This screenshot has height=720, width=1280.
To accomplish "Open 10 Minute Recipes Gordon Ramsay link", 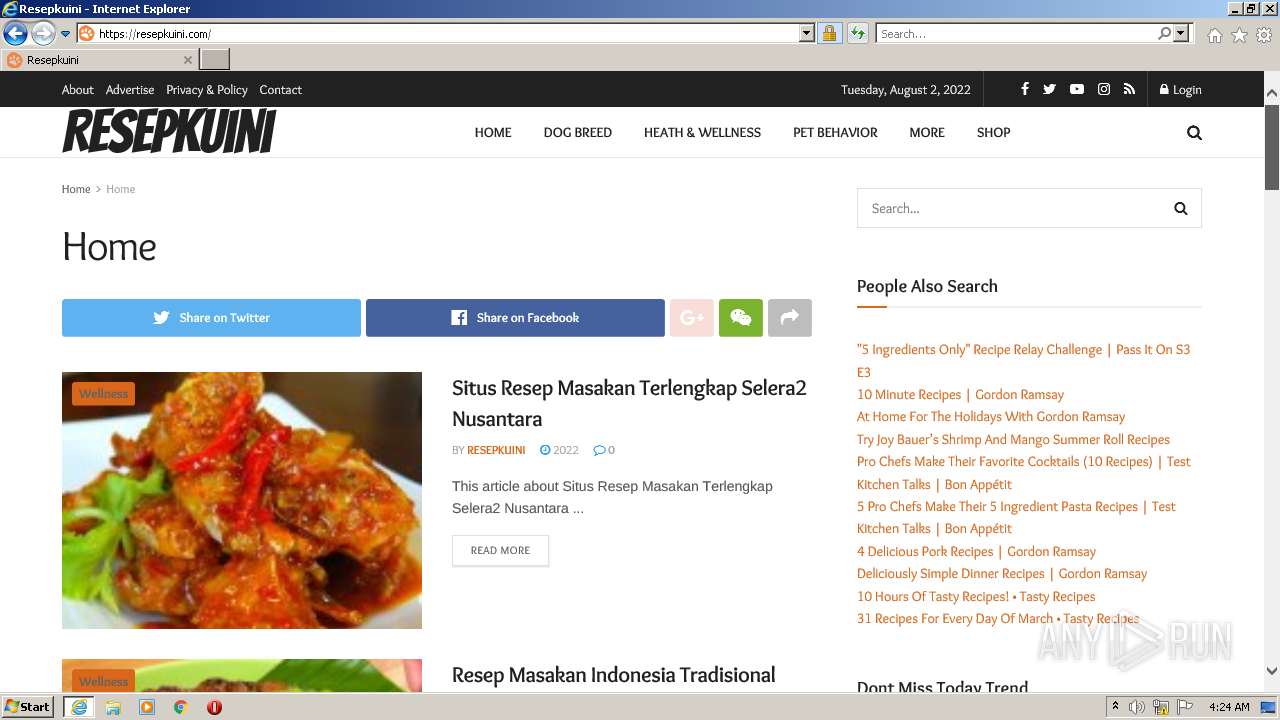I will 960,394.
